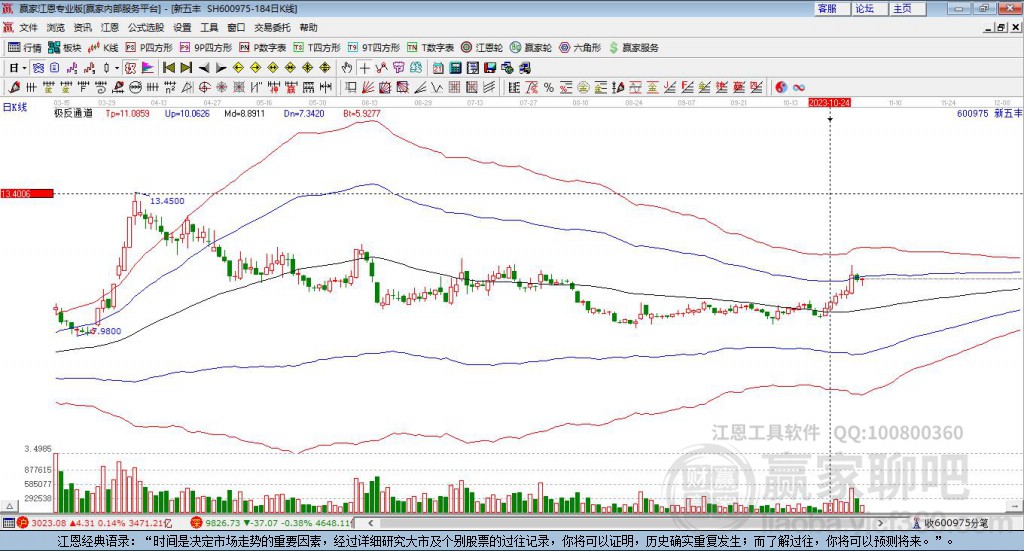Click the Md=8.8911 indicator value

pos(244,114)
